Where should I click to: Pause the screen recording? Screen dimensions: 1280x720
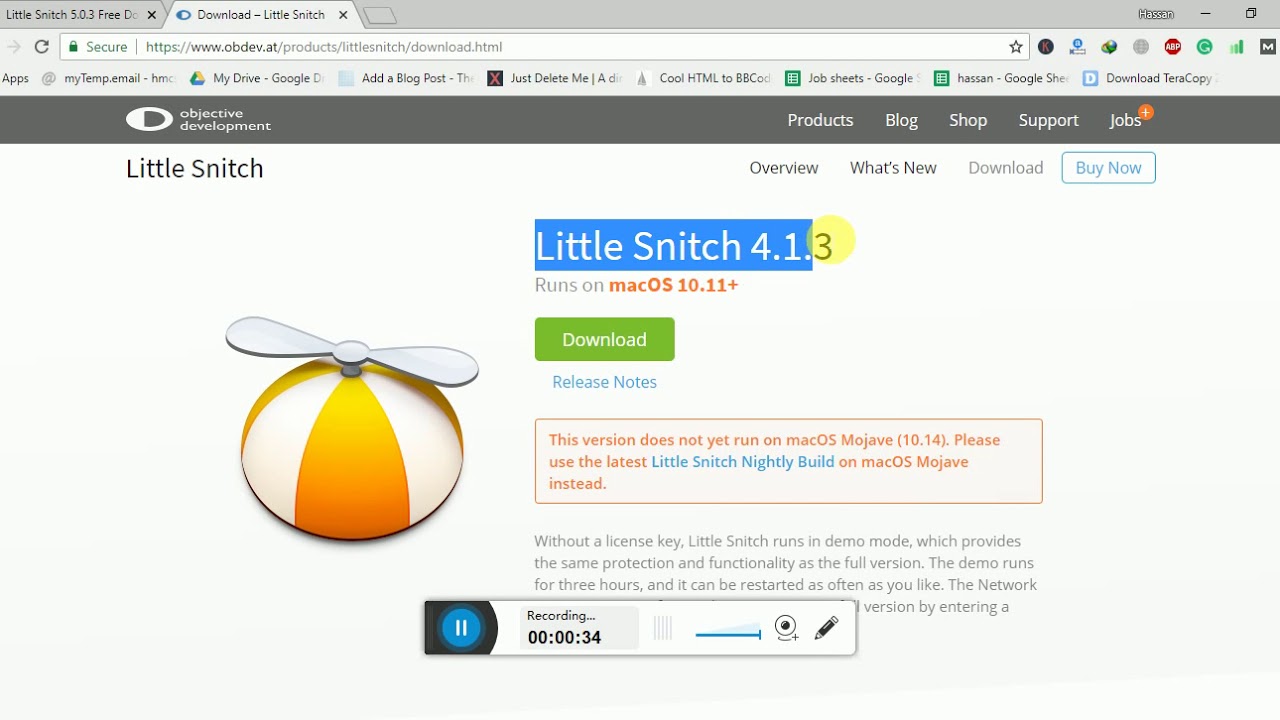coord(461,628)
